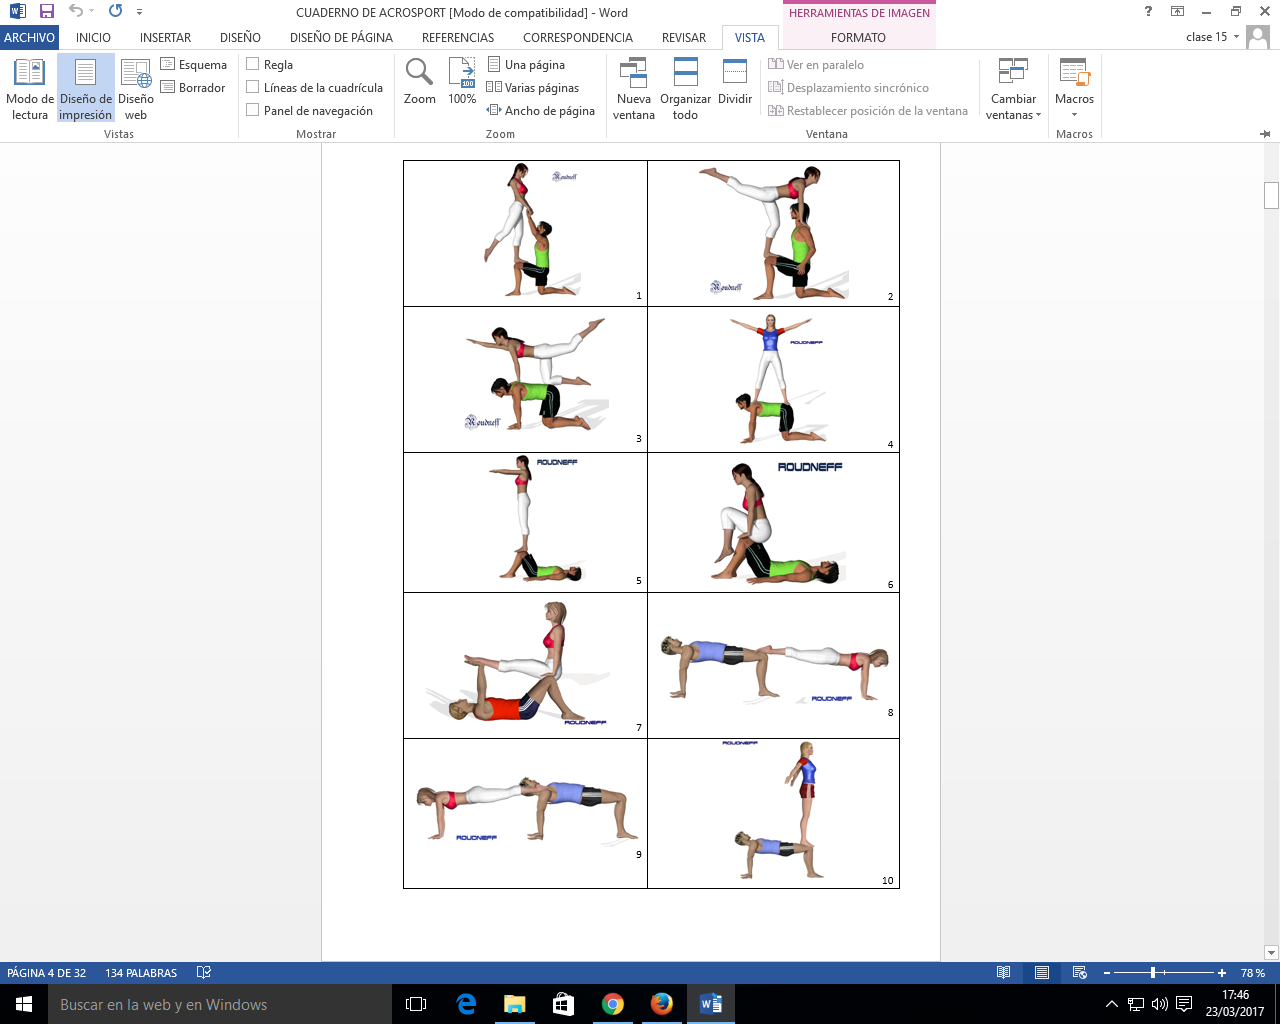Open Google Chrome from the taskbar
1280x1024 pixels.
point(613,1004)
